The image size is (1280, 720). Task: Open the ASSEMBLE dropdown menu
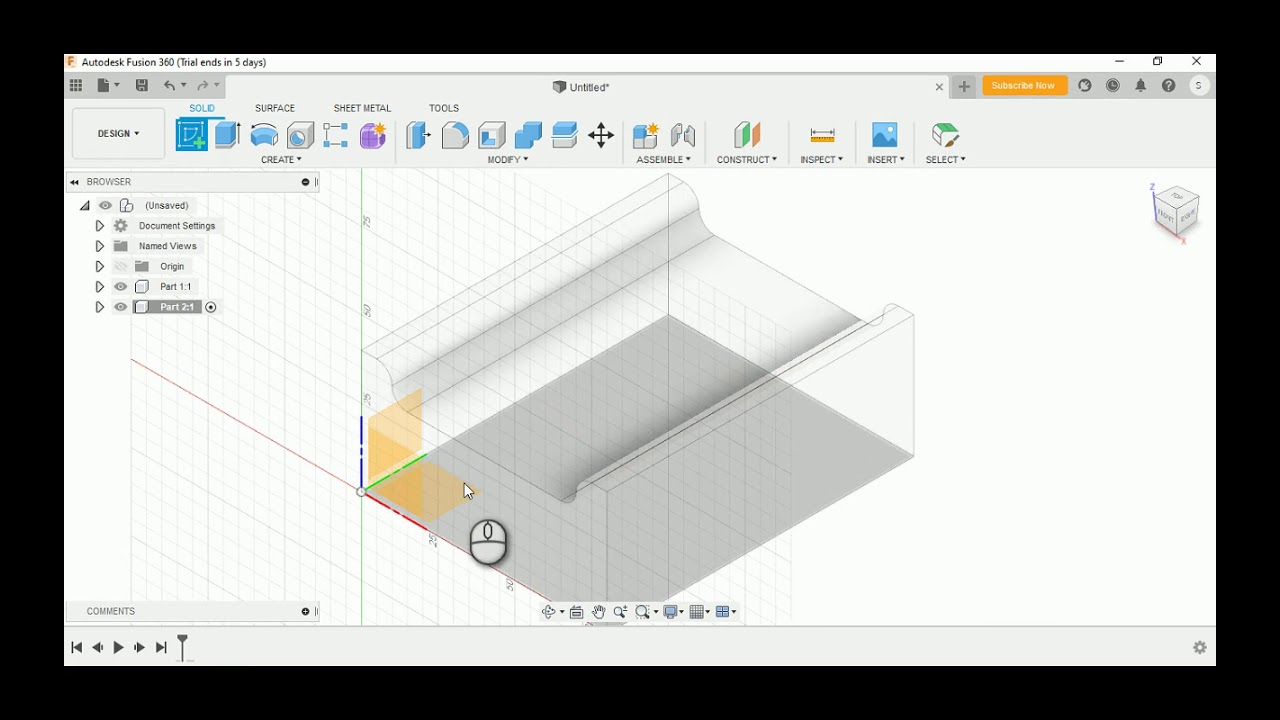click(664, 160)
